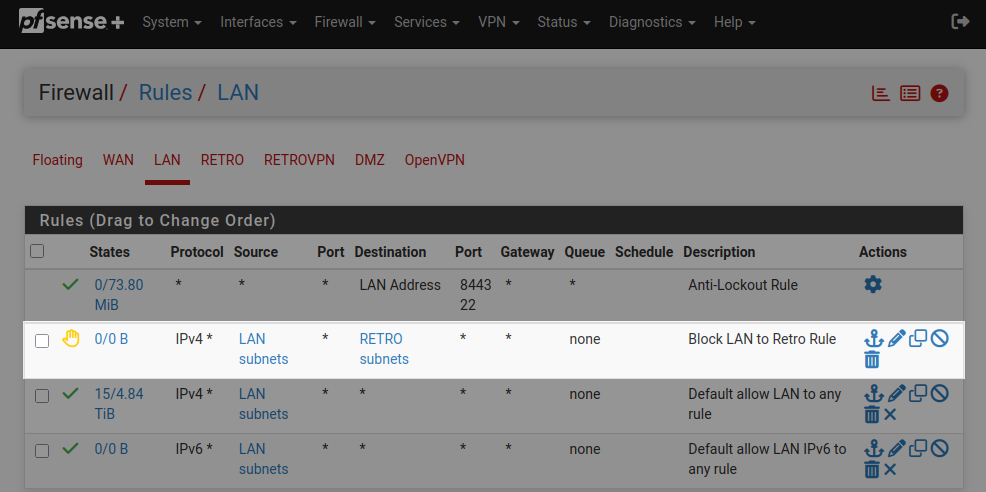Click anchor icon on Default allow LAN rule
Viewport: 986px width, 492px height.
point(873,394)
